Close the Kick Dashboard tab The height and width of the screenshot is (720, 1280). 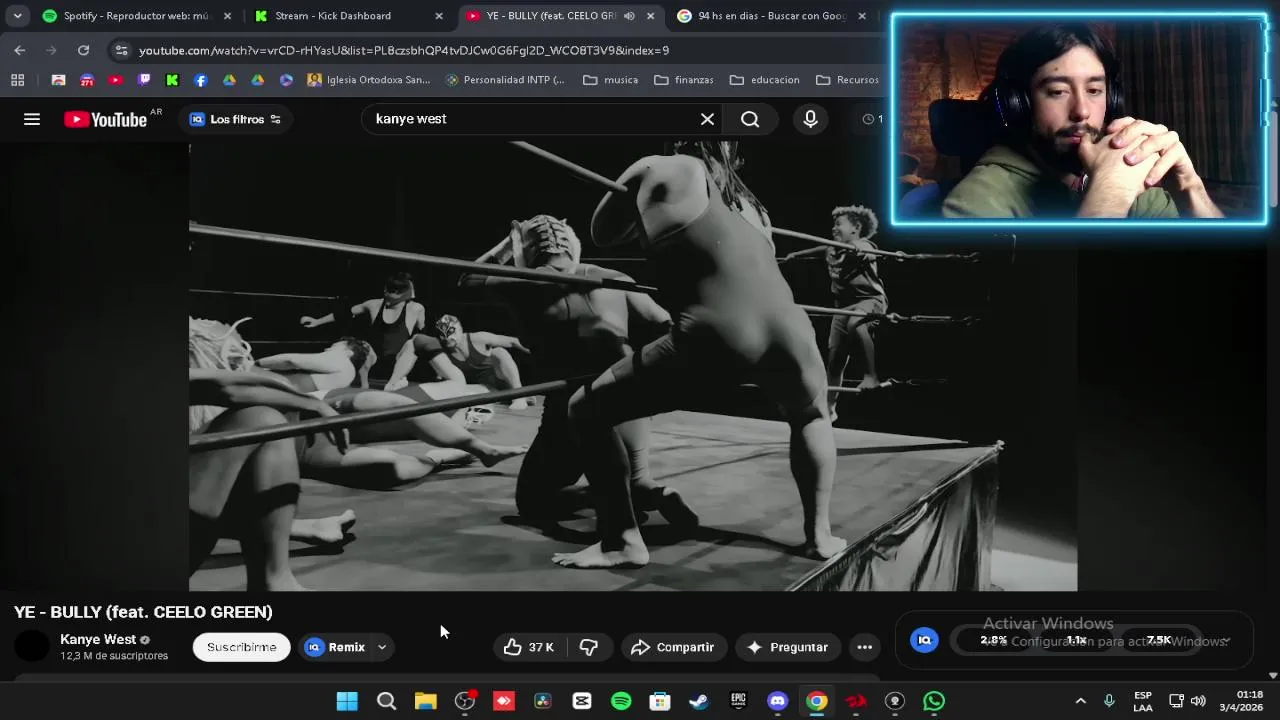[x=438, y=16]
